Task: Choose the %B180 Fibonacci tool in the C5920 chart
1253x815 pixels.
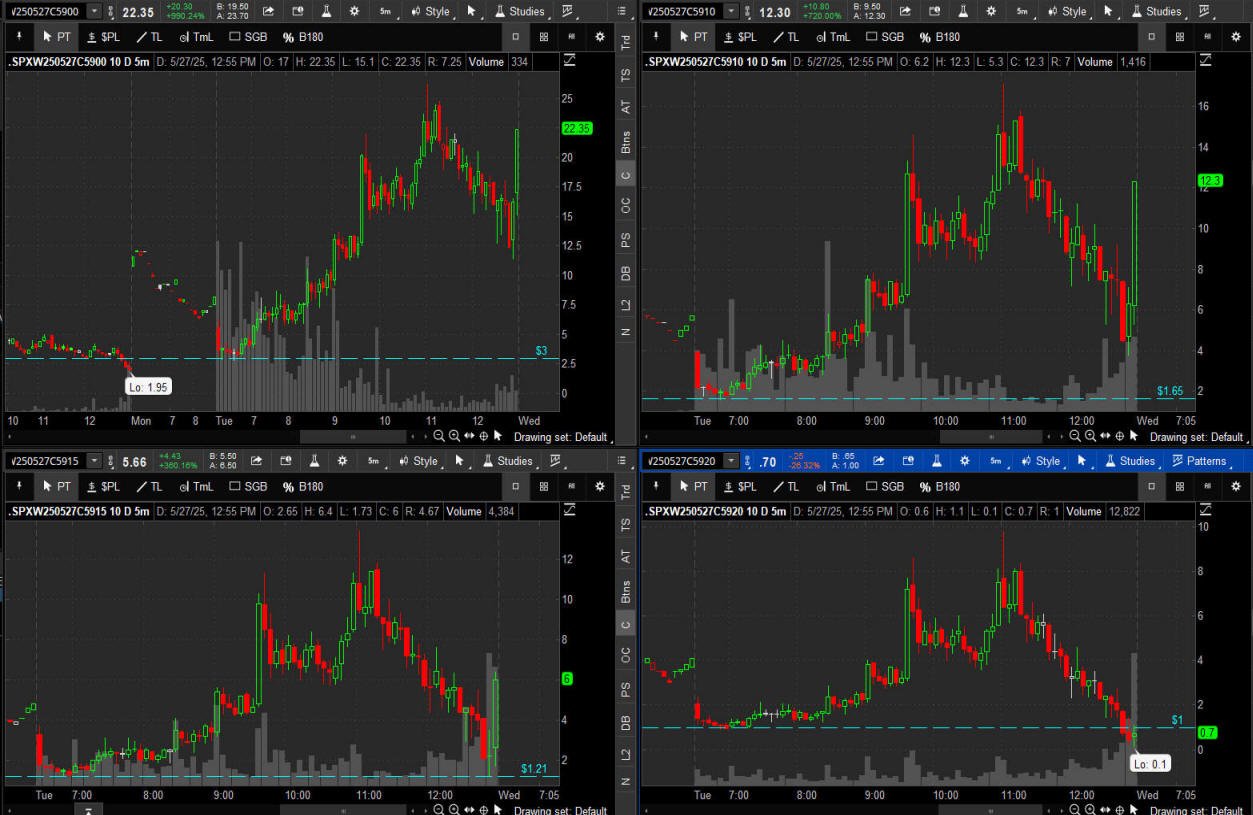Action: pyautogui.click(x=939, y=486)
